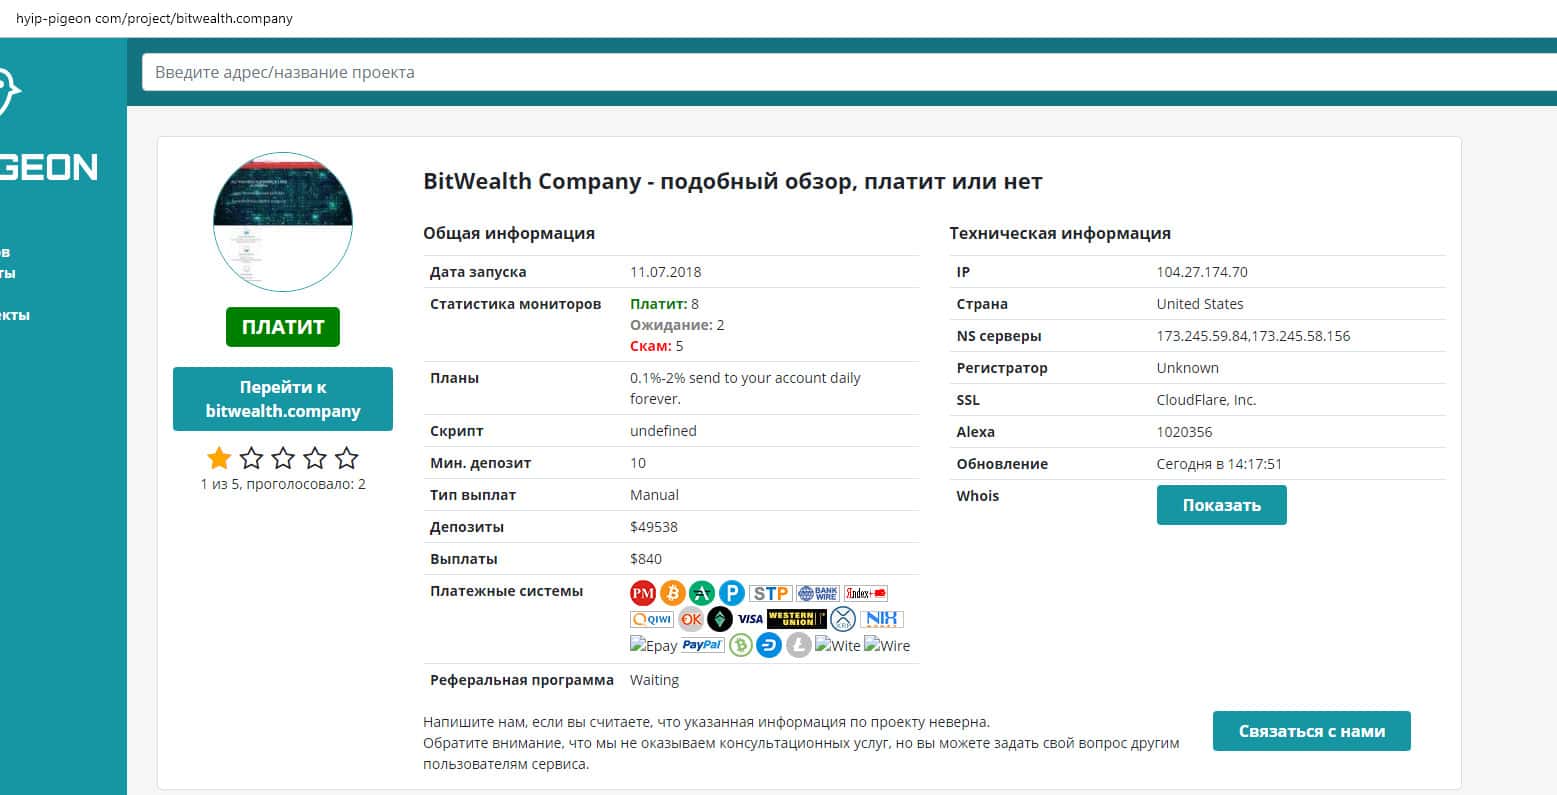The image size is (1557, 795).
Task: Click the VISA payment logo
Action: (750, 619)
